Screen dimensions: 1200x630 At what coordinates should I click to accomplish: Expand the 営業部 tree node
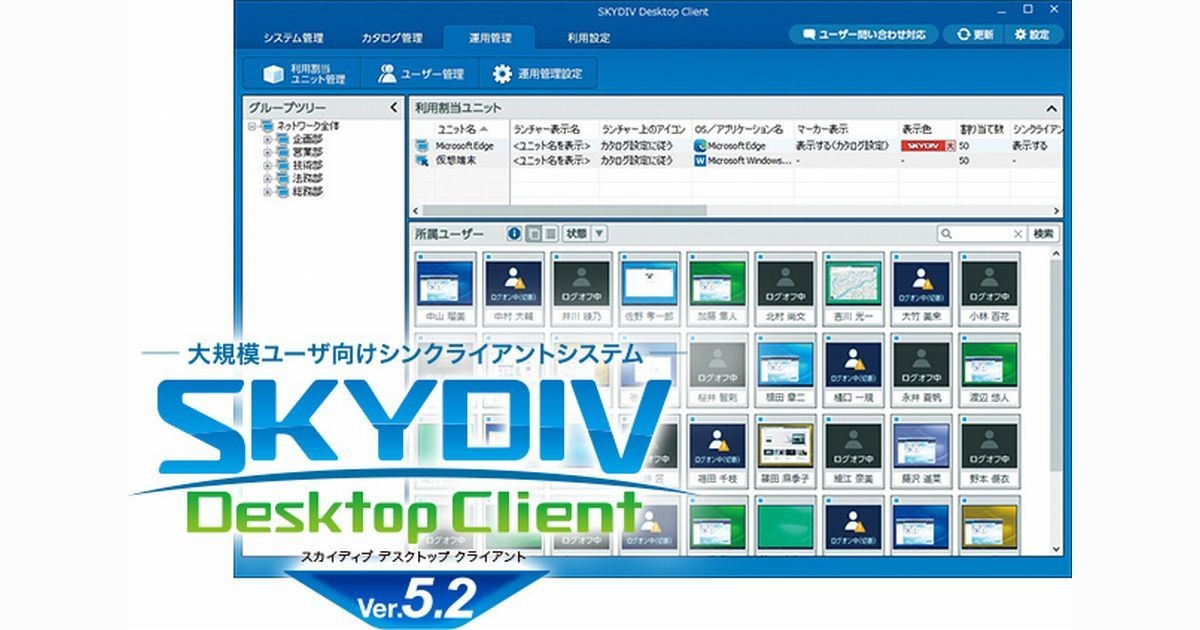tap(267, 153)
